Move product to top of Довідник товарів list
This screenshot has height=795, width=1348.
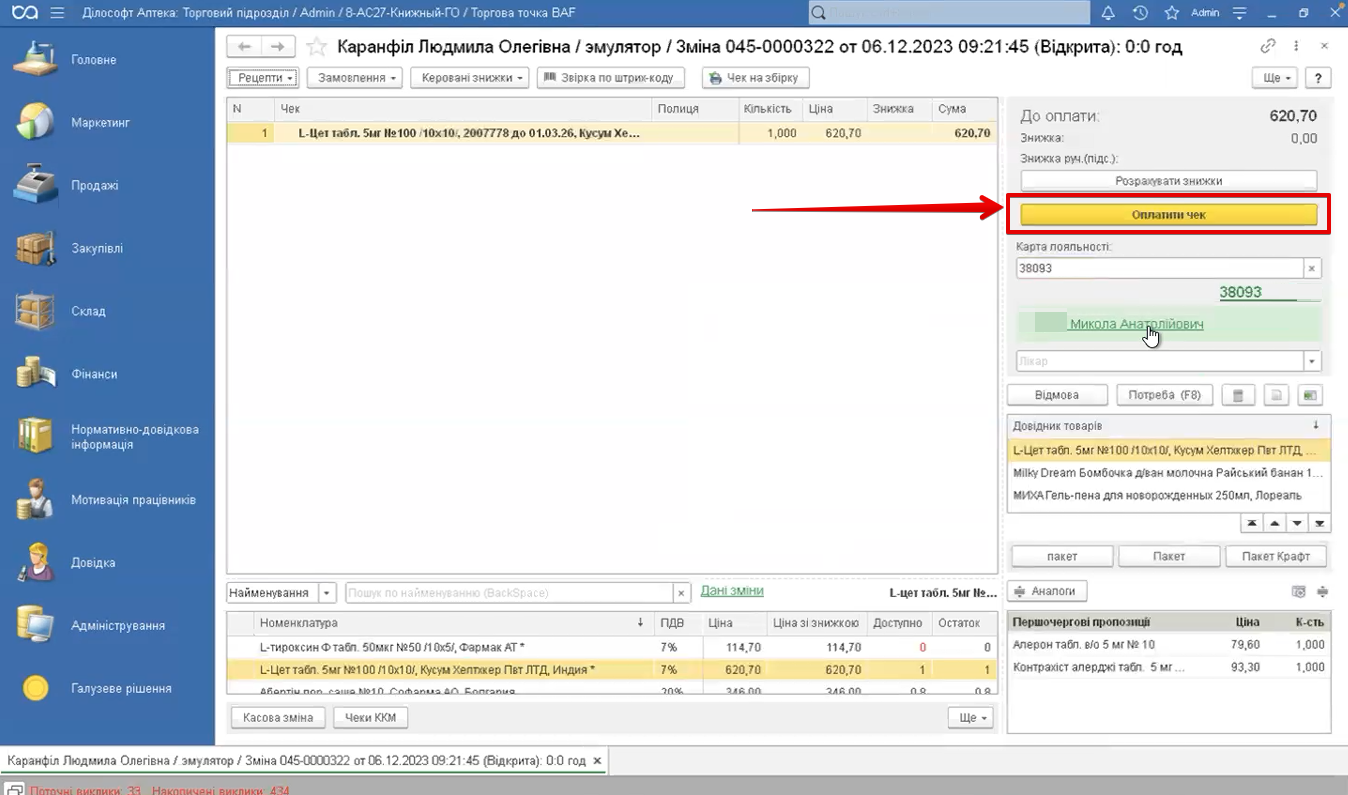click(x=1250, y=523)
